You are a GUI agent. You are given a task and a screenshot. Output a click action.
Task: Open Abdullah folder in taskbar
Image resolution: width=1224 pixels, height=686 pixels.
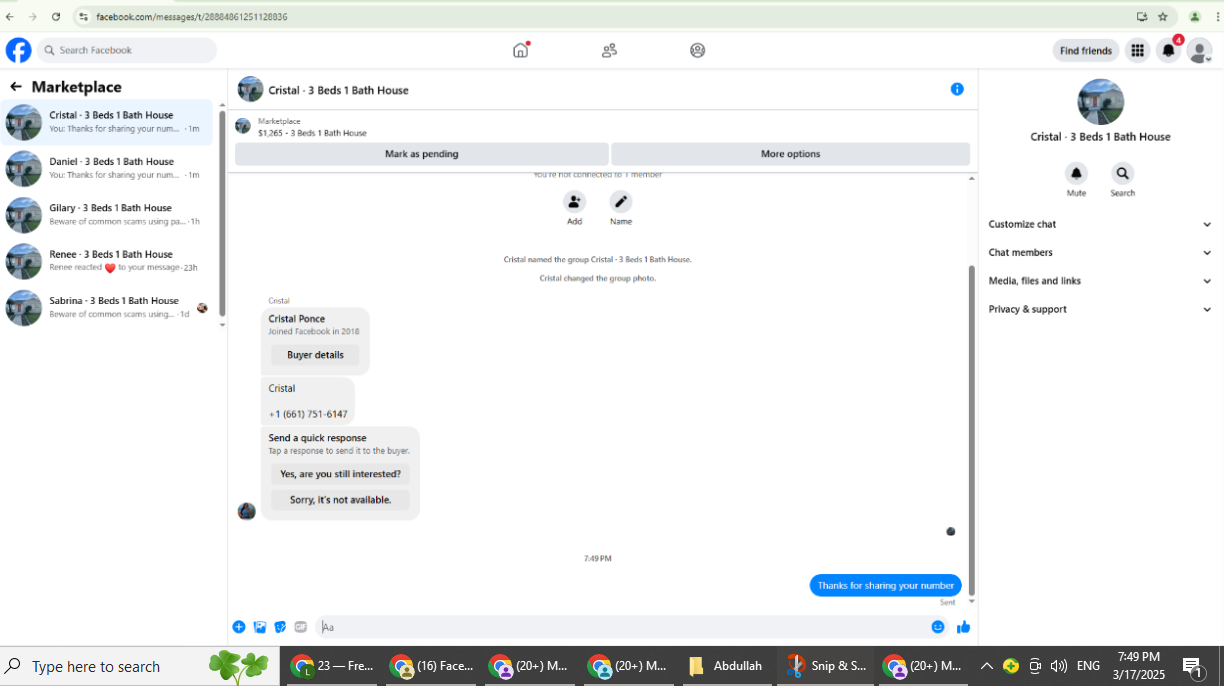point(727,666)
